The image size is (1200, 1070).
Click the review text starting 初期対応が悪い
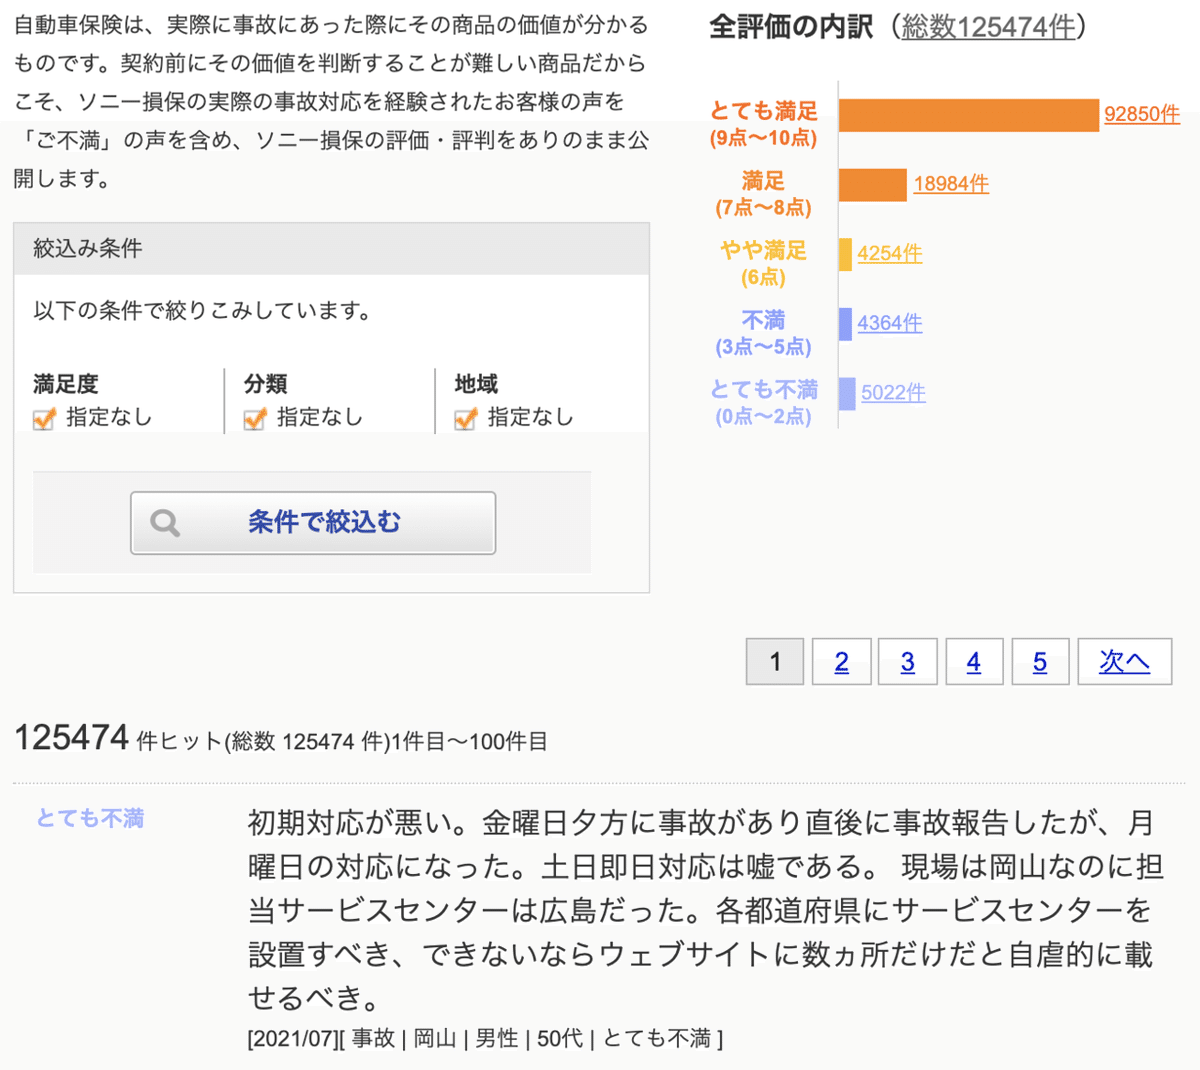706,910
